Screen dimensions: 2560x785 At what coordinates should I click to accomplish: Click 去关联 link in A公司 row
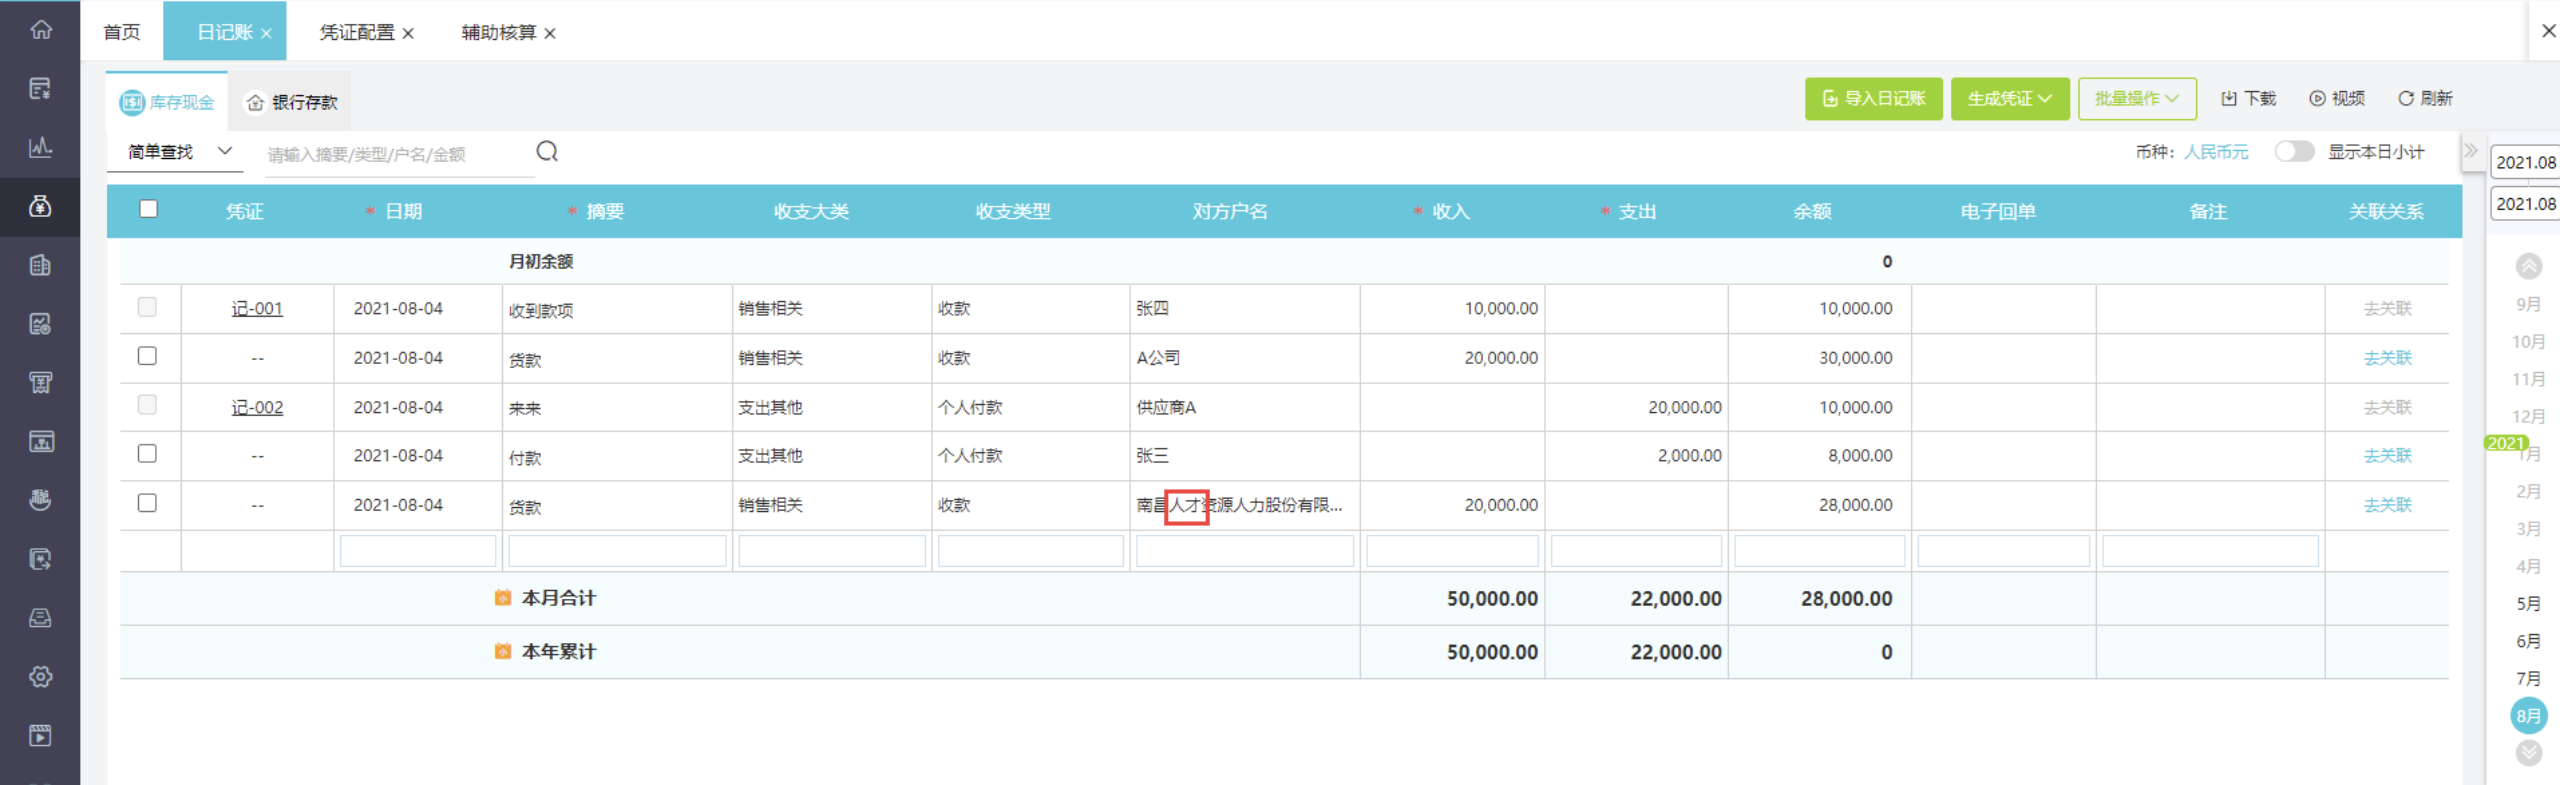pos(2387,358)
